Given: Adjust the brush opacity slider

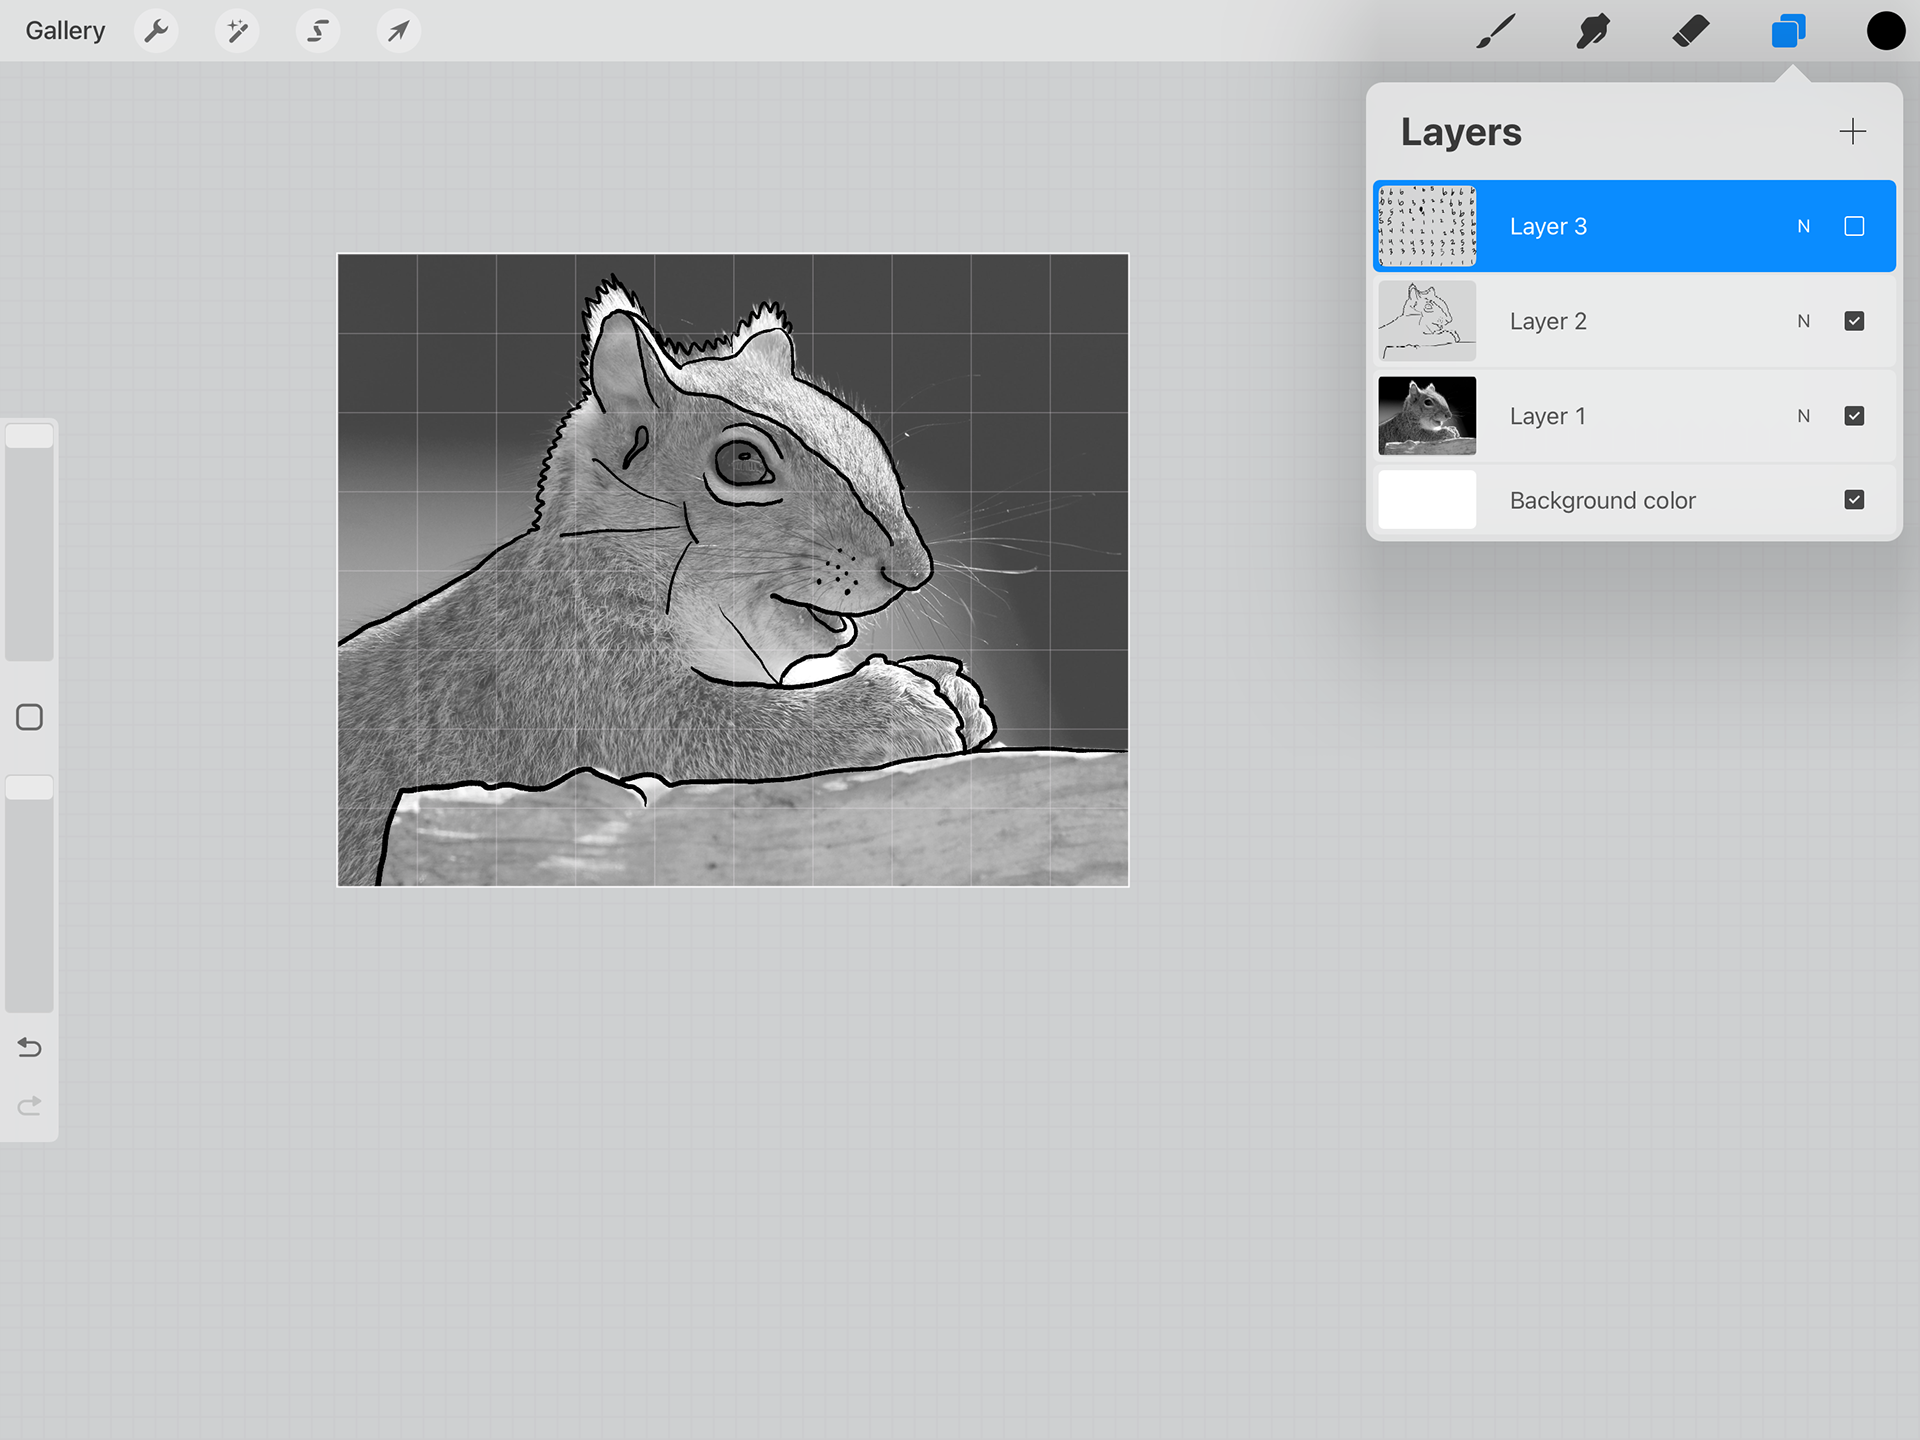Looking at the screenshot, I should (x=30, y=893).
